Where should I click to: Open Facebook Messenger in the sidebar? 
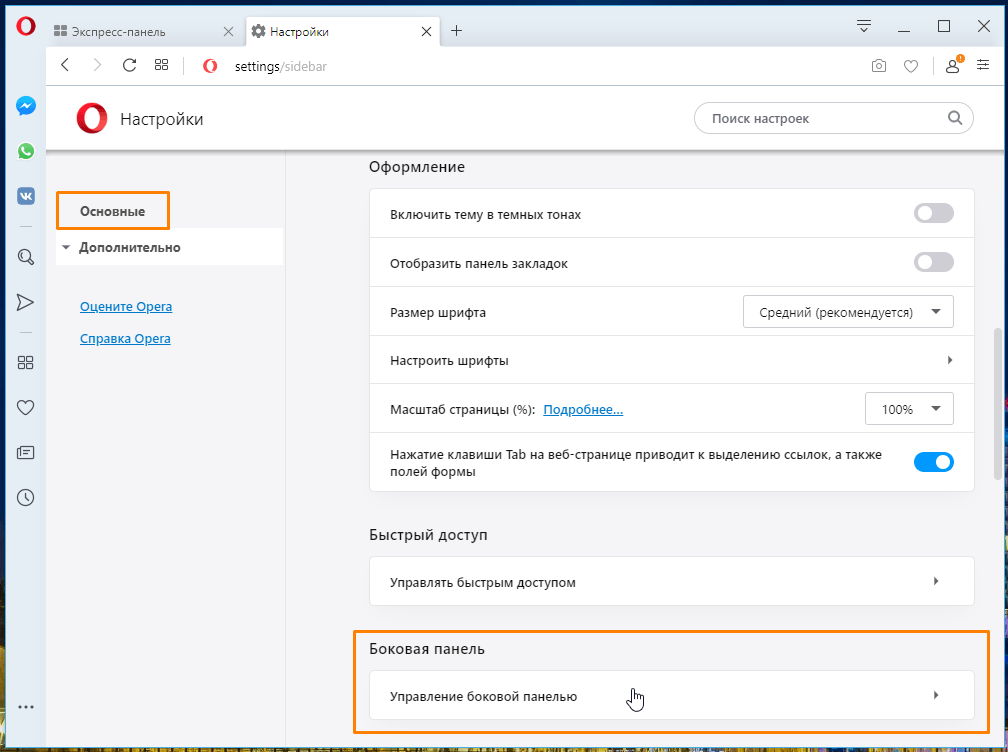coord(26,106)
